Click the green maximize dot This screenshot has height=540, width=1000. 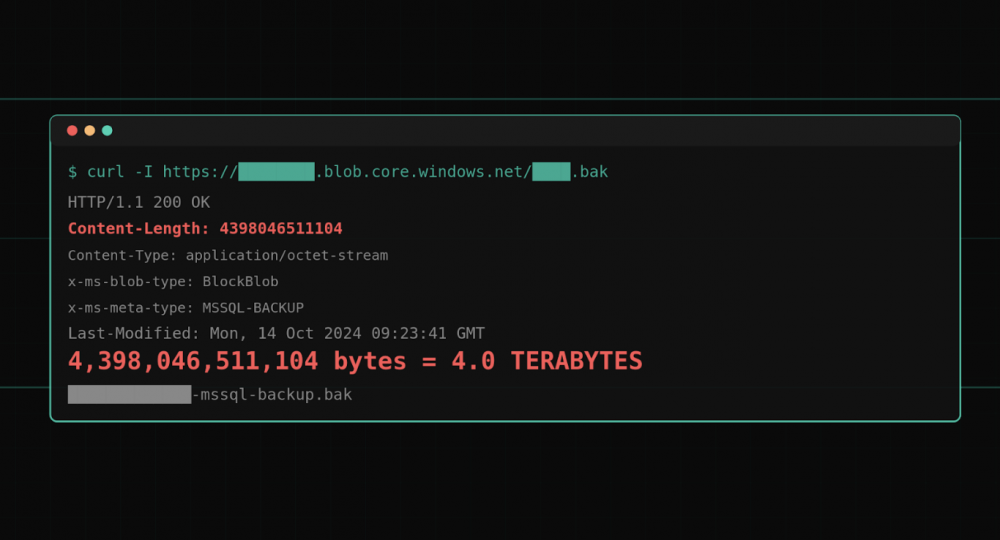[107, 131]
